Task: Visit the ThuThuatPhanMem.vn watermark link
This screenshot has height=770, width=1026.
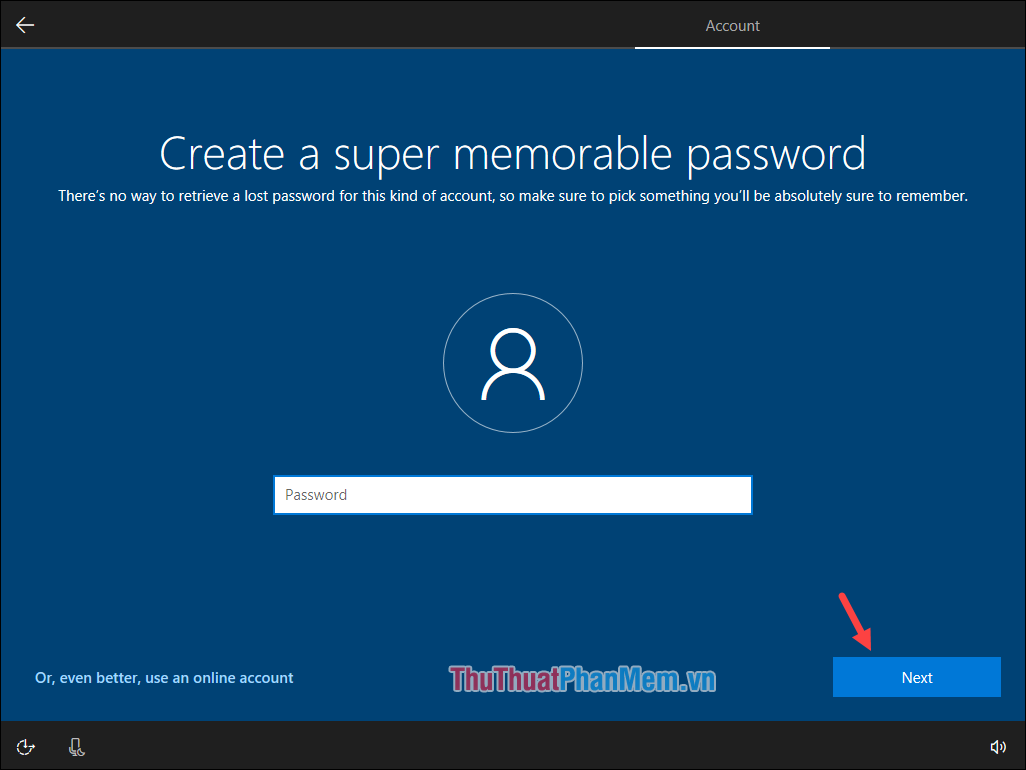Action: [584, 677]
